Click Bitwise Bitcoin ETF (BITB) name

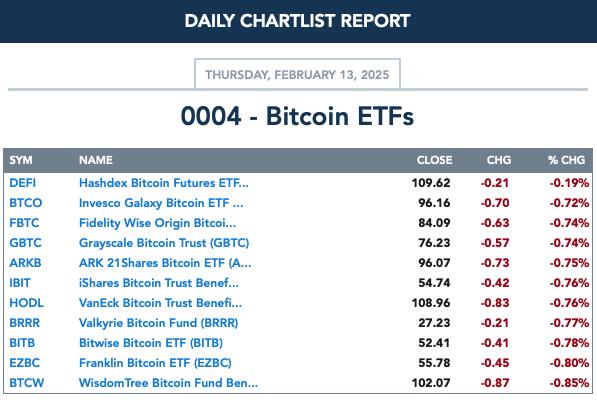151,343
